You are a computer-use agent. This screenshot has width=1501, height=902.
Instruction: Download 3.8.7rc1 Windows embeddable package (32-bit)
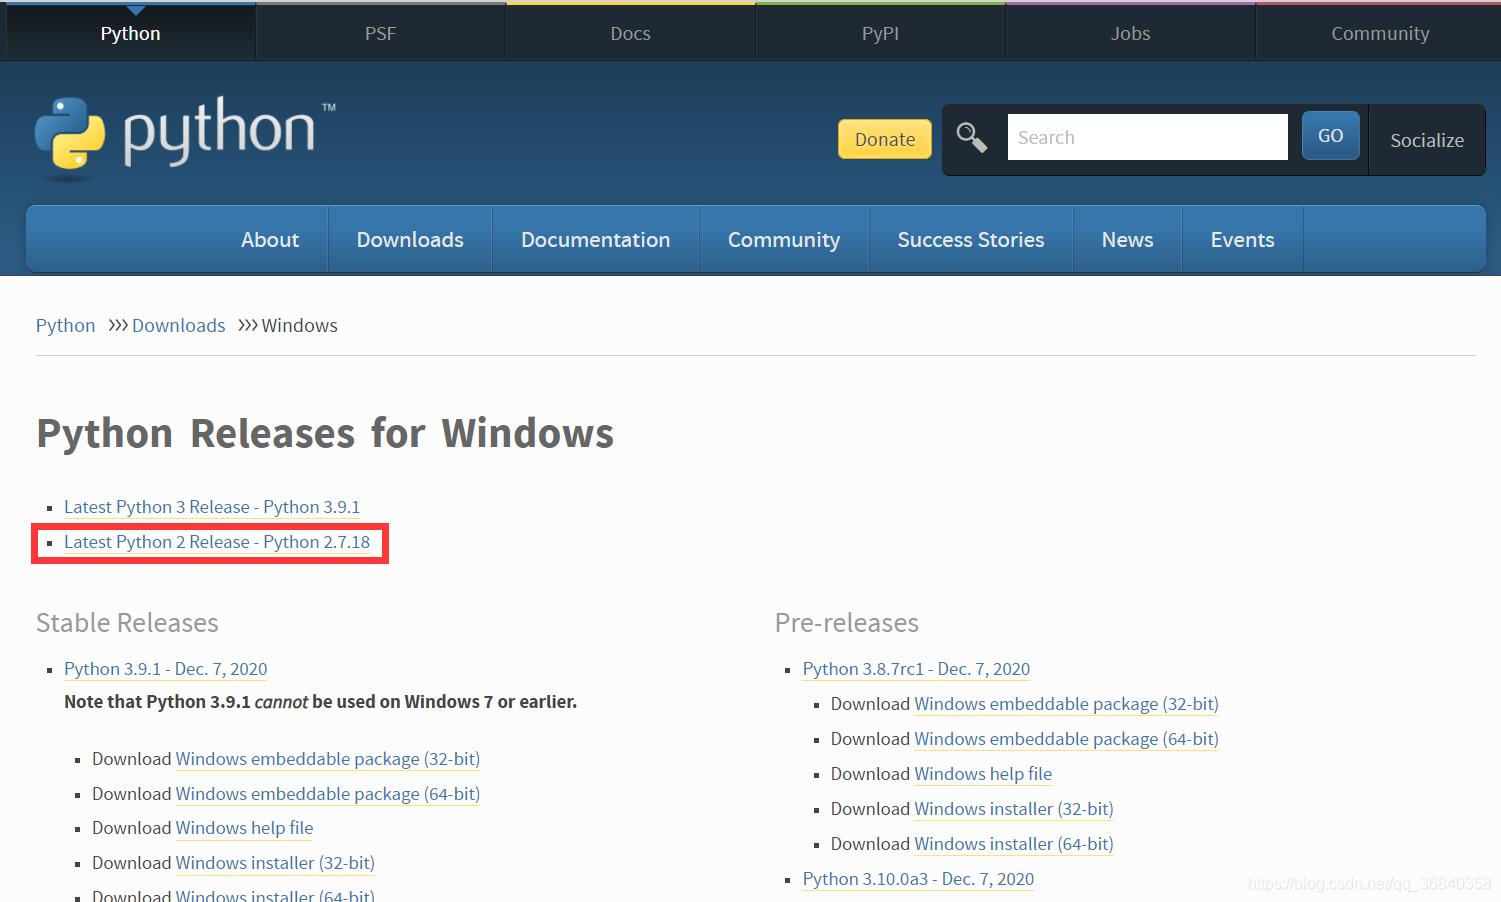[1066, 704]
